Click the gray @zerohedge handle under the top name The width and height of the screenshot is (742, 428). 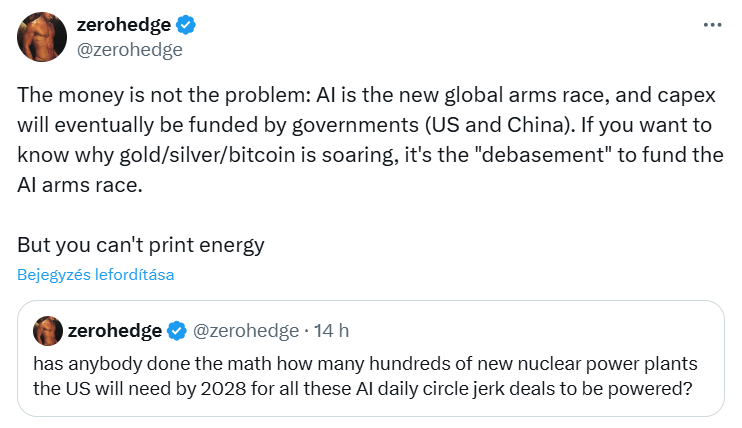click(x=130, y=48)
